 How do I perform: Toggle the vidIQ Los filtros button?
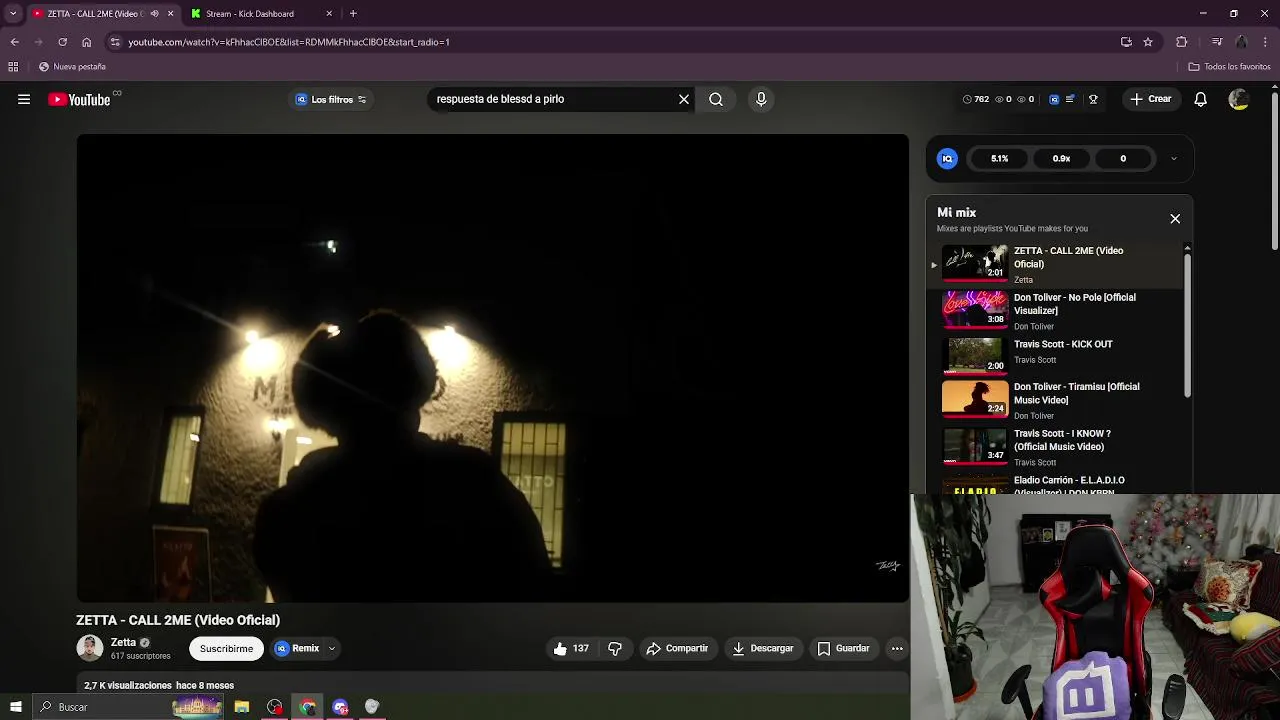[331, 99]
